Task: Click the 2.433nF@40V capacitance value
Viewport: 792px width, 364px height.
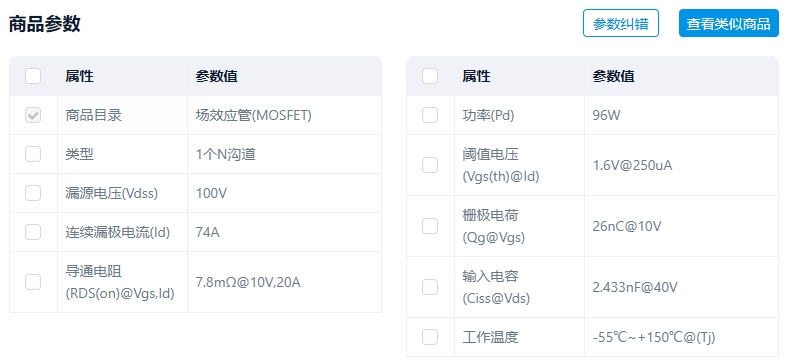Action: (635, 287)
